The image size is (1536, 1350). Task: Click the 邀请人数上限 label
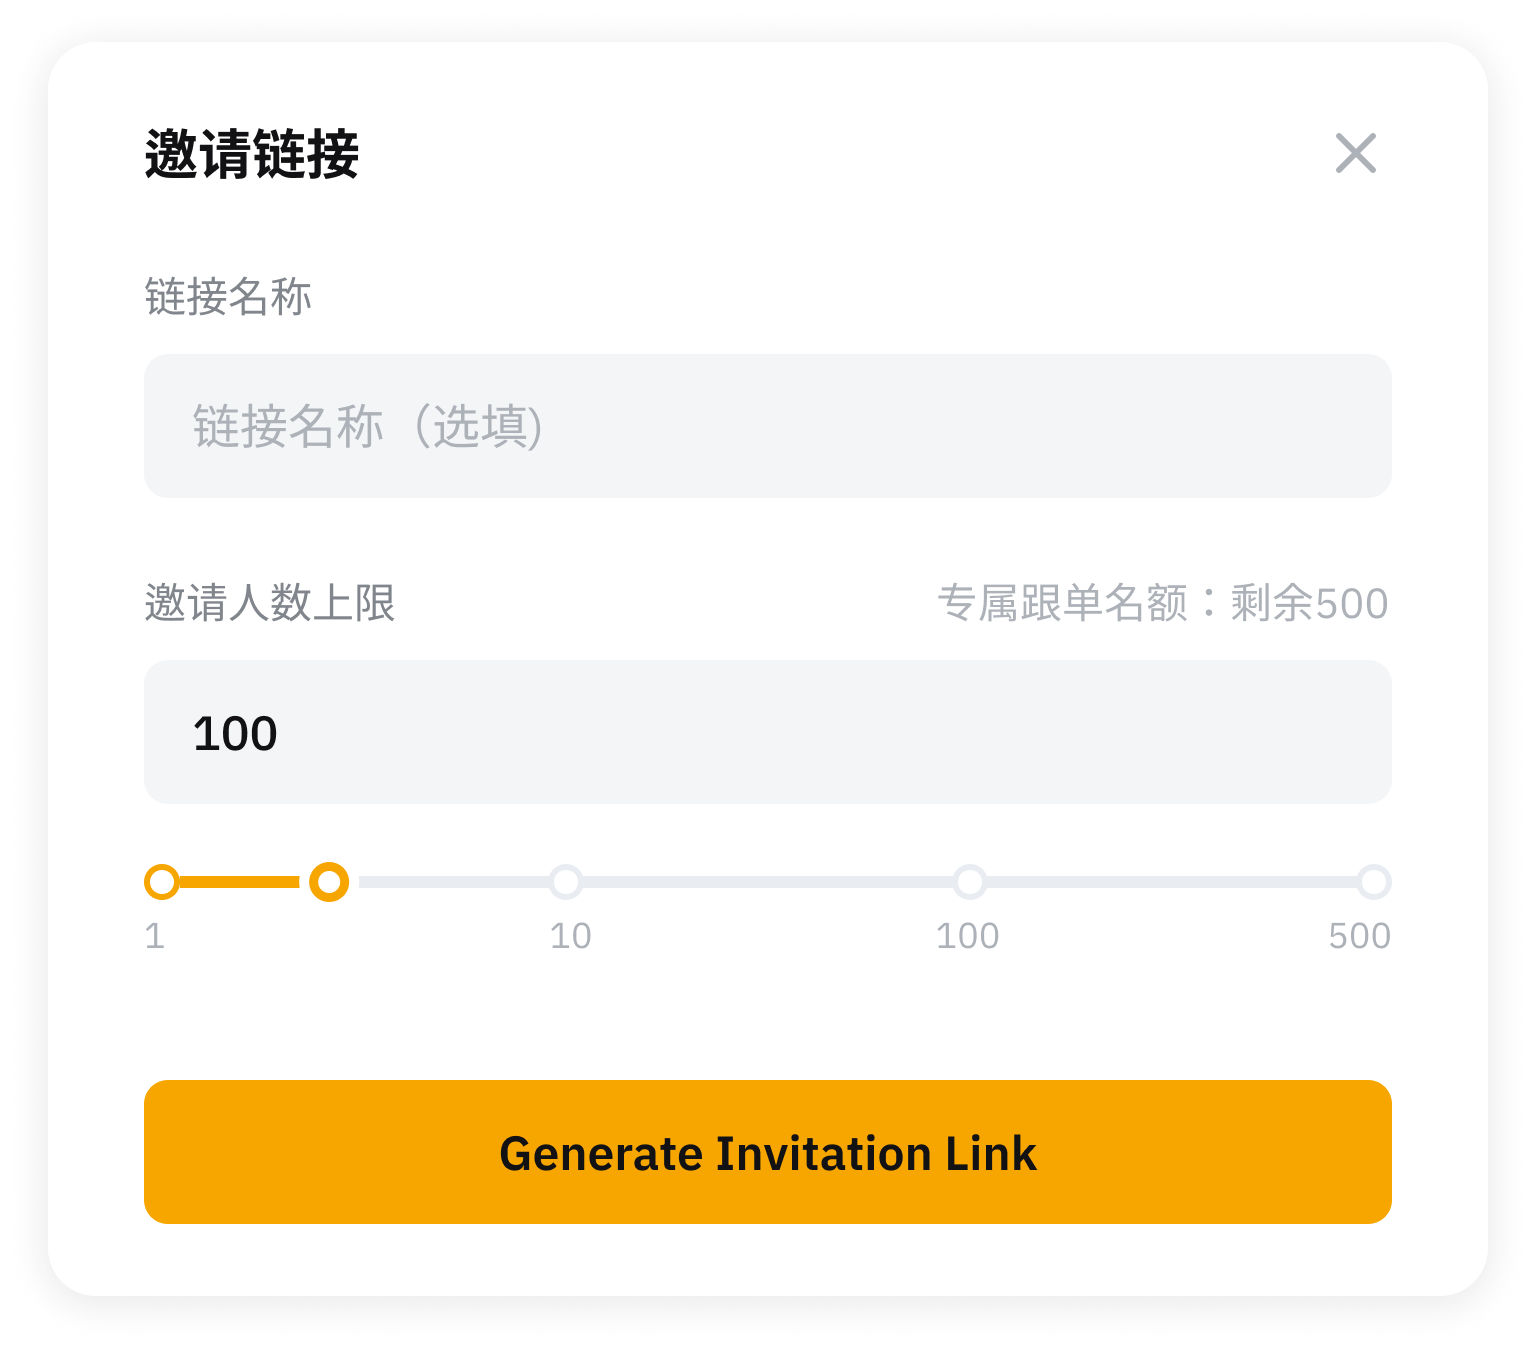[x=270, y=603]
